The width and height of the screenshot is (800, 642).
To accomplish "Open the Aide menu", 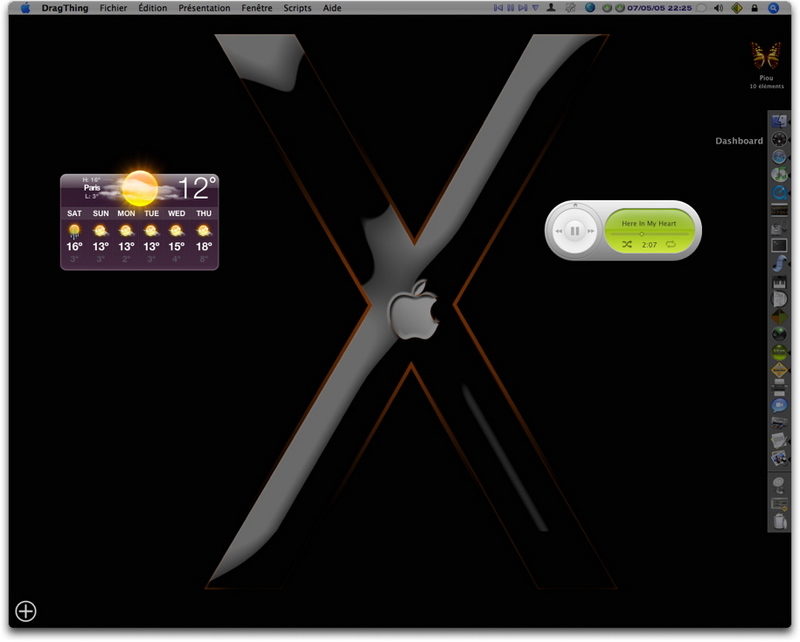I will pyautogui.click(x=332, y=8).
